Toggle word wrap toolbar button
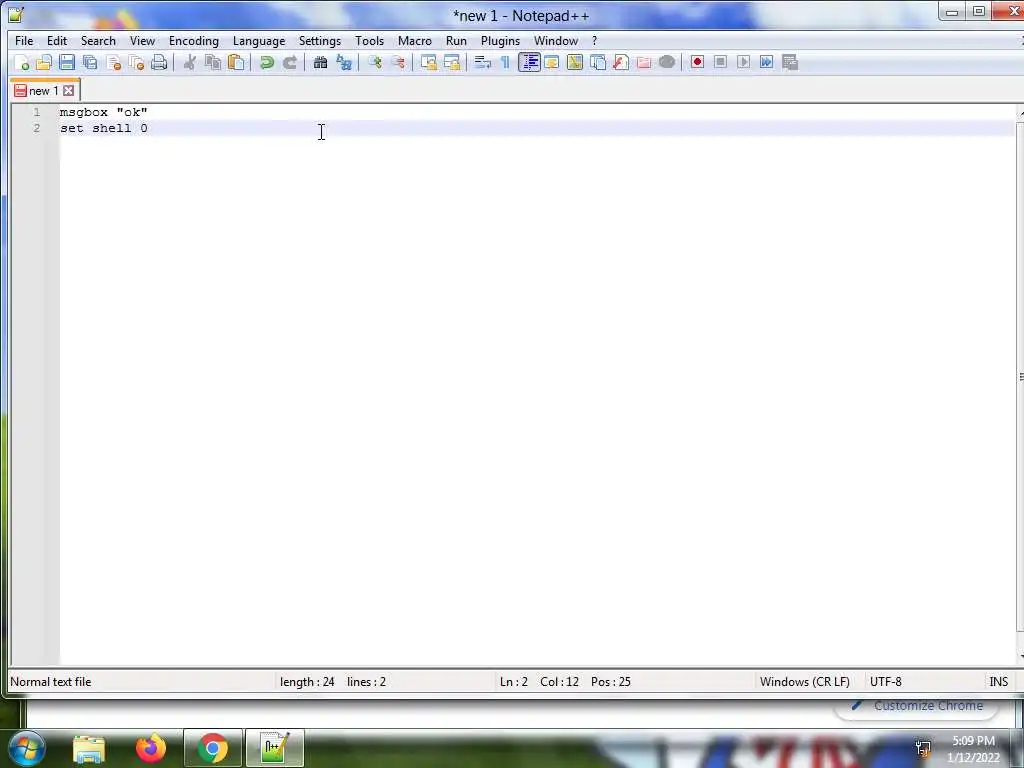 pyautogui.click(x=483, y=63)
